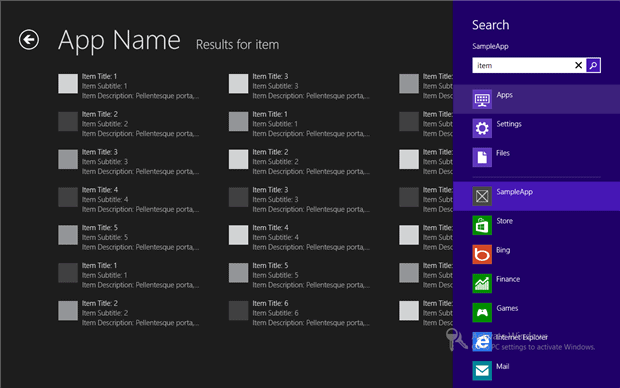Click the 'App Name' page title
This screenshot has width=620, height=388.
[x=119, y=41]
